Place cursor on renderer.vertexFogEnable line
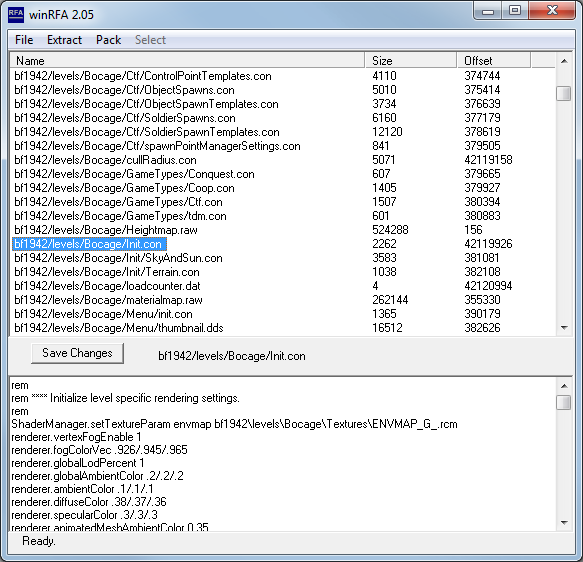Image resolution: width=583 pixels, height=562 pixels. click(76, 437)
